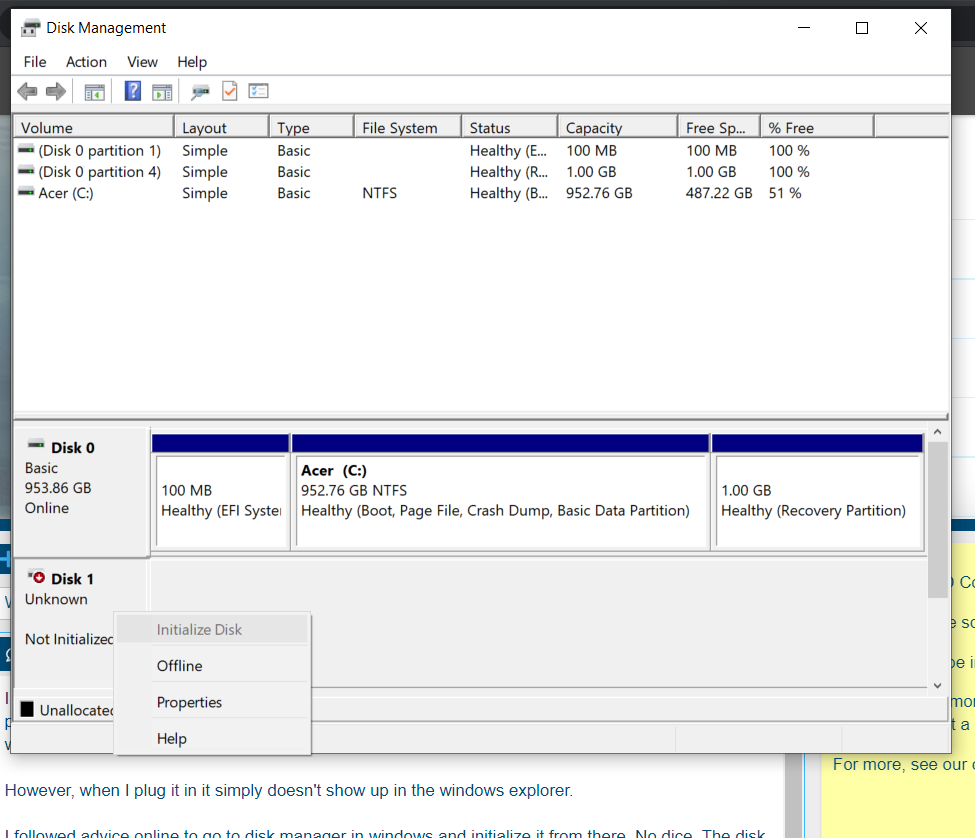Sort by the Capacity column header
Screen dimensions: 975x838
pos(594,128)
